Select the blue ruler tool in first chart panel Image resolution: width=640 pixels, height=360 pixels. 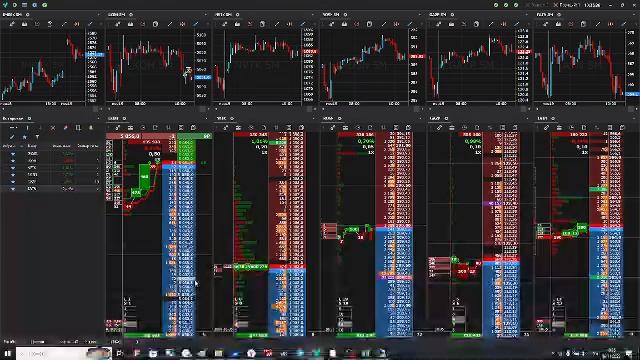point(90,24)
